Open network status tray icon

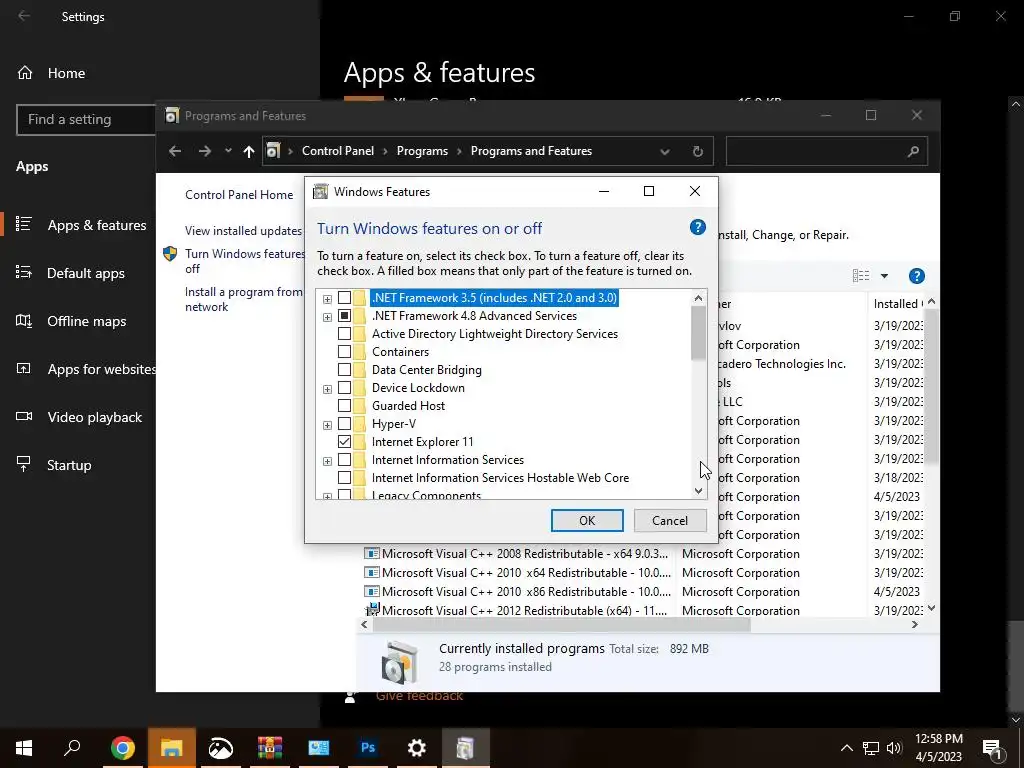click(871, 748)
